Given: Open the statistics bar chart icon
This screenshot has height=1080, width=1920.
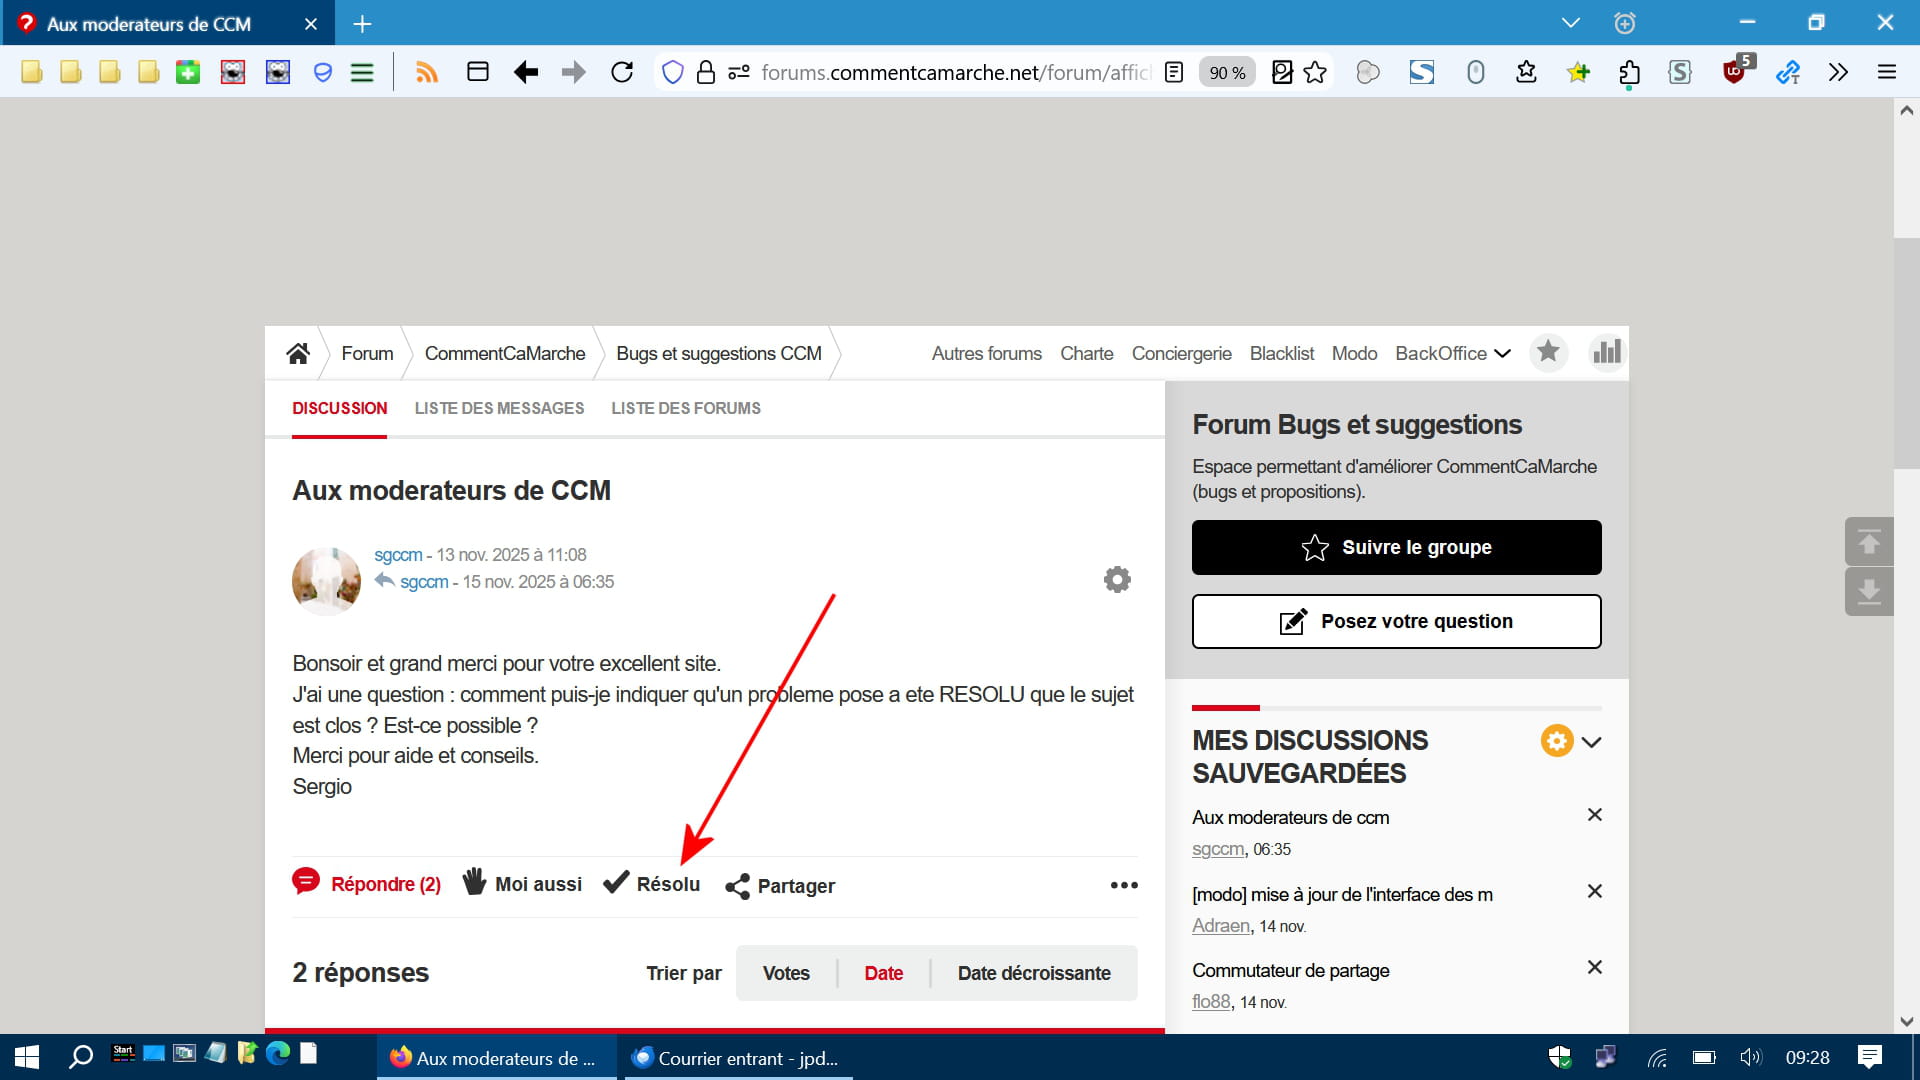Looking at the screenshot, I should 1607,352.
